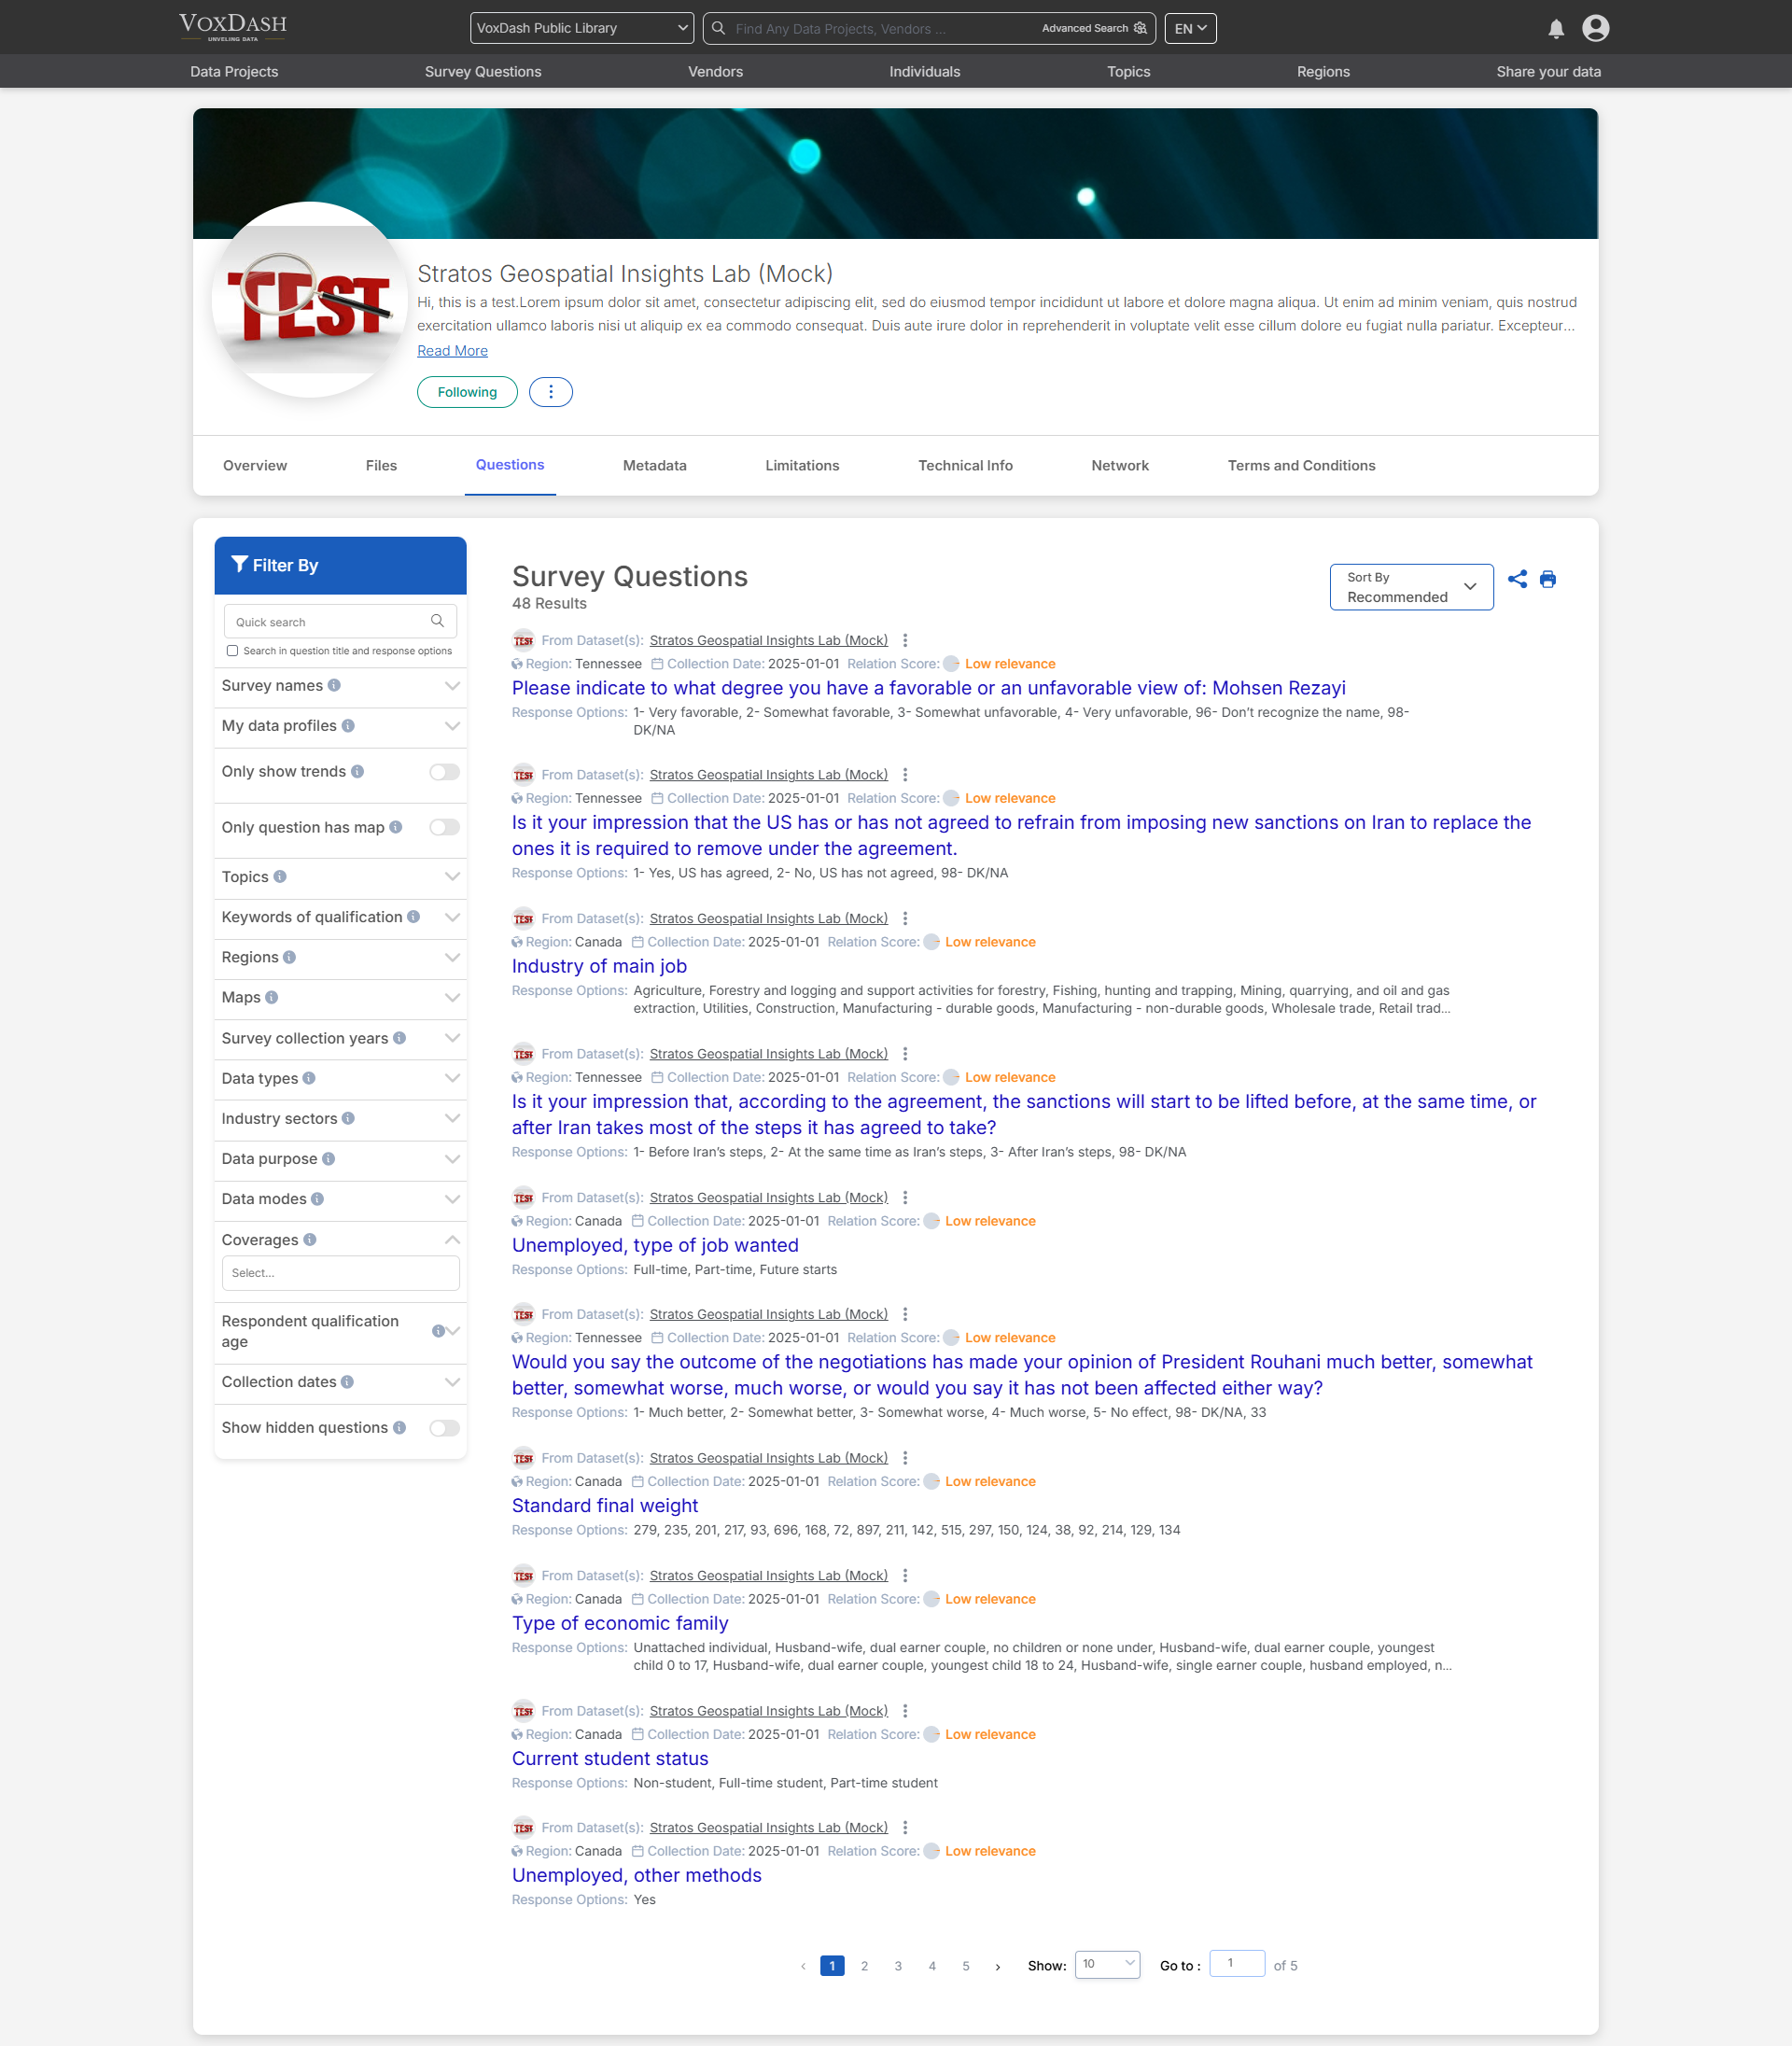Check Search in question title and response options
This screenshot has width=1792, height=2046.
pyautogui.click(x=232, y=650)
